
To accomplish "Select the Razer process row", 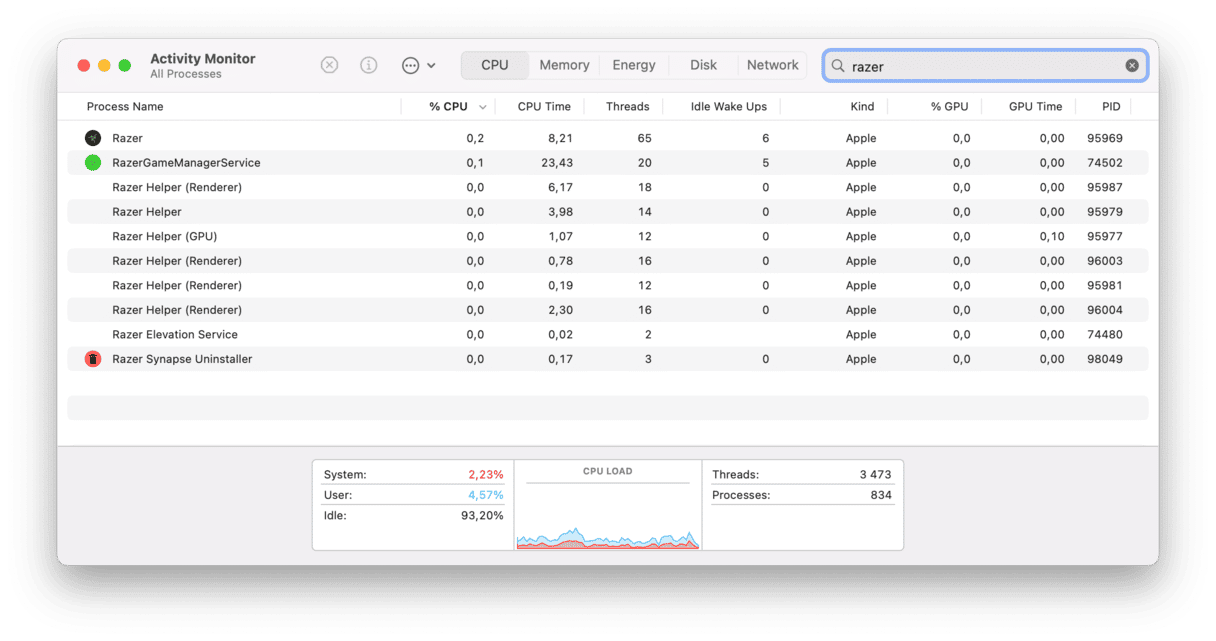I will click(608, 138).
